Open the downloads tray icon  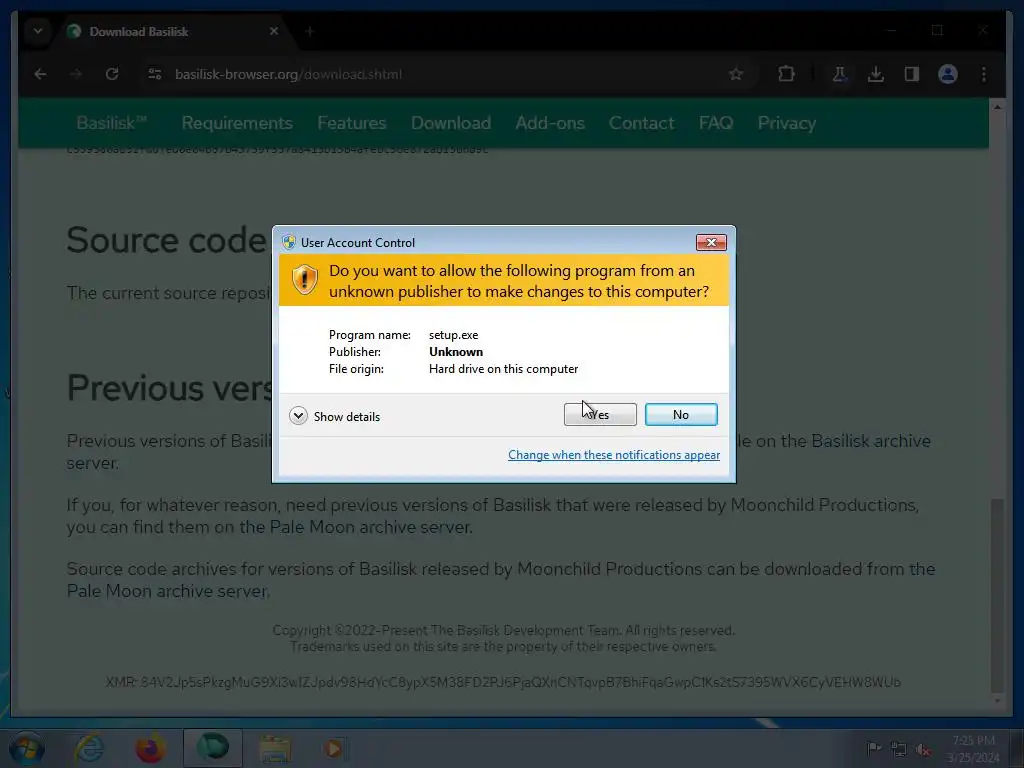coord(876,74)
